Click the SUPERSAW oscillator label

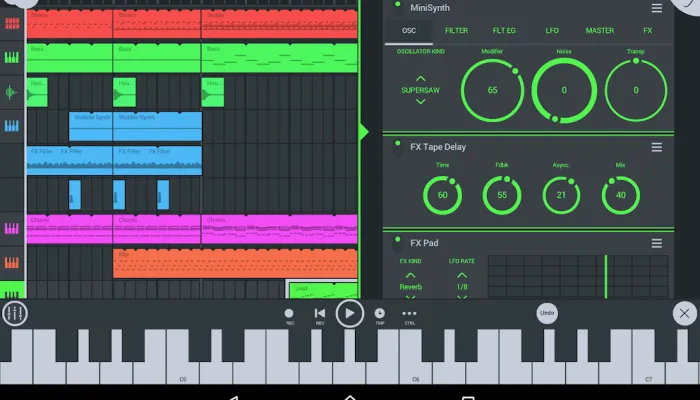[421, 90]
